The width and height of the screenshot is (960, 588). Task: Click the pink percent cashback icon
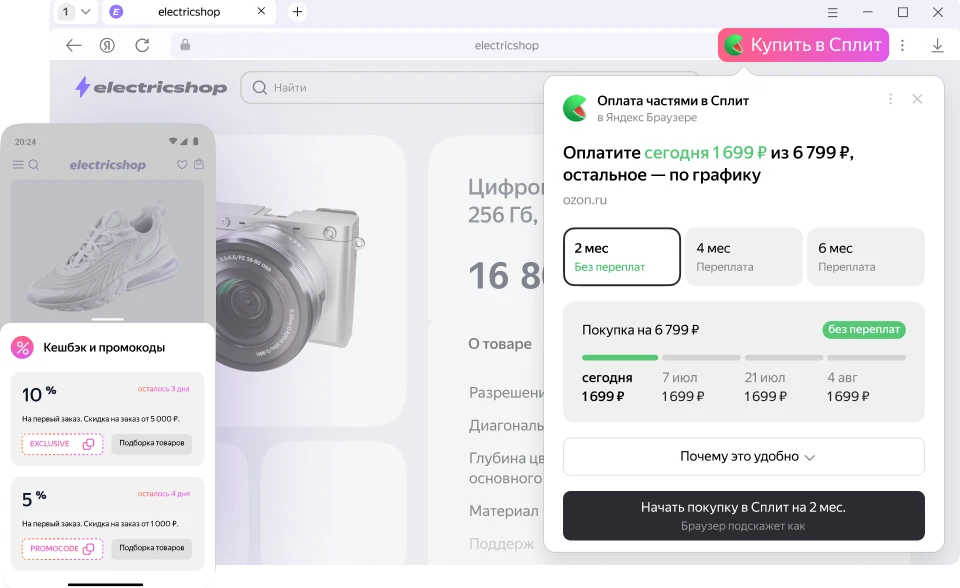(23, 347)
